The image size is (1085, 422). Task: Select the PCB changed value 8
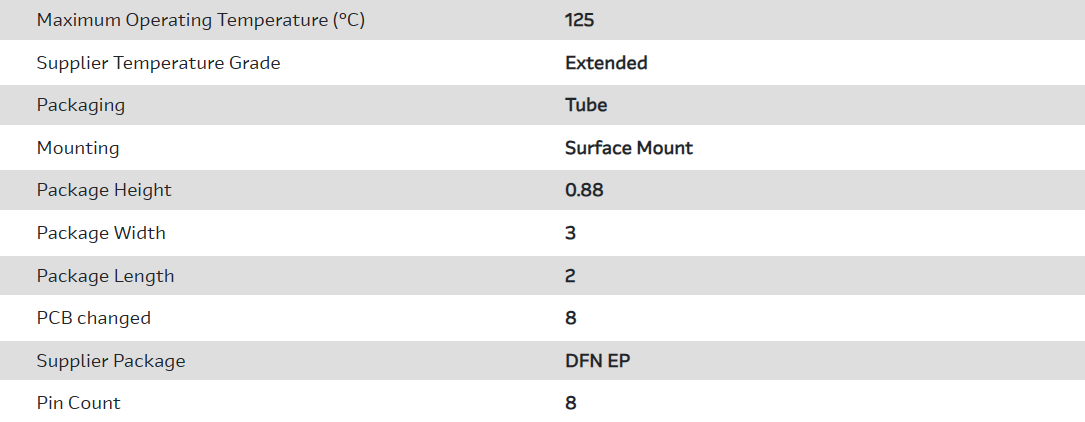pyautogui.click(x=570, y=318)
